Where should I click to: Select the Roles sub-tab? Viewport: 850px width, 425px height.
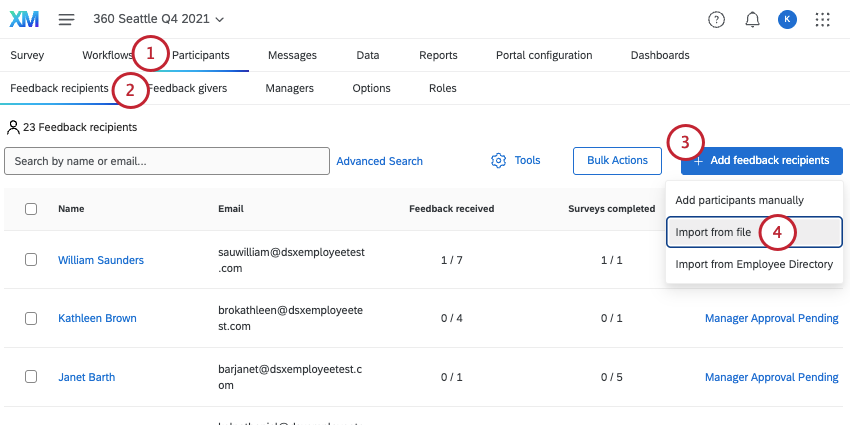442,88
